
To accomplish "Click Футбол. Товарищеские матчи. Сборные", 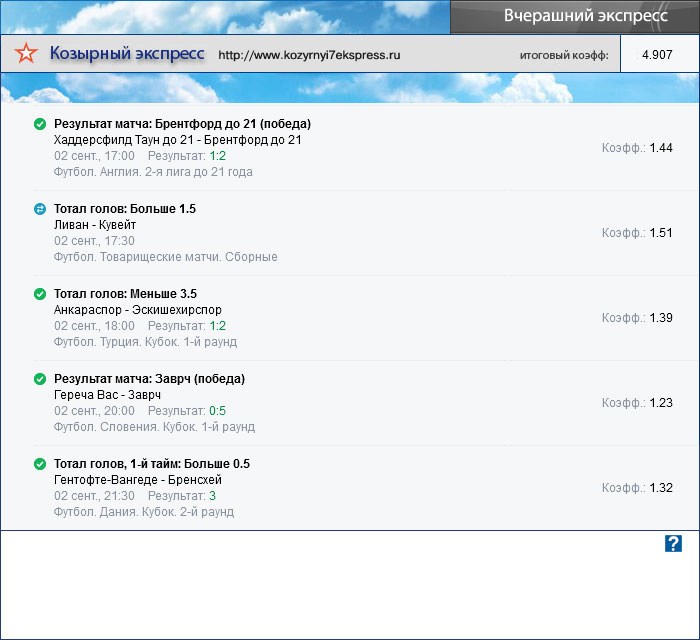I will point(166,257).
